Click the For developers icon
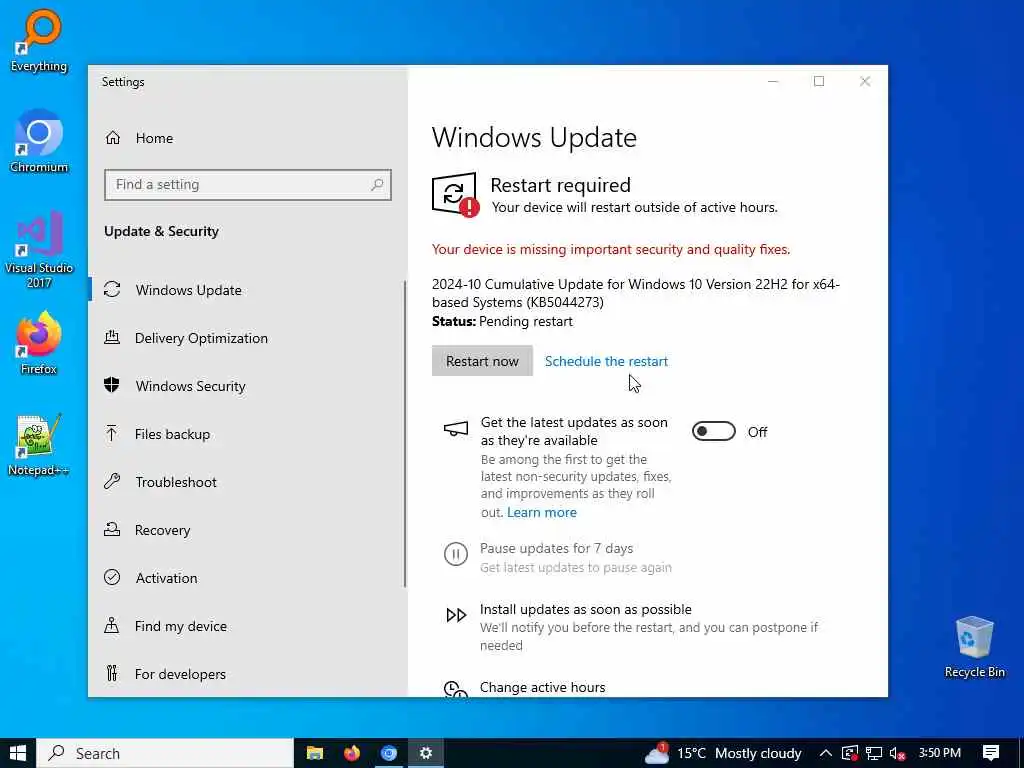The width and height of the screenshot is (1024, 768). coord(112,673)
